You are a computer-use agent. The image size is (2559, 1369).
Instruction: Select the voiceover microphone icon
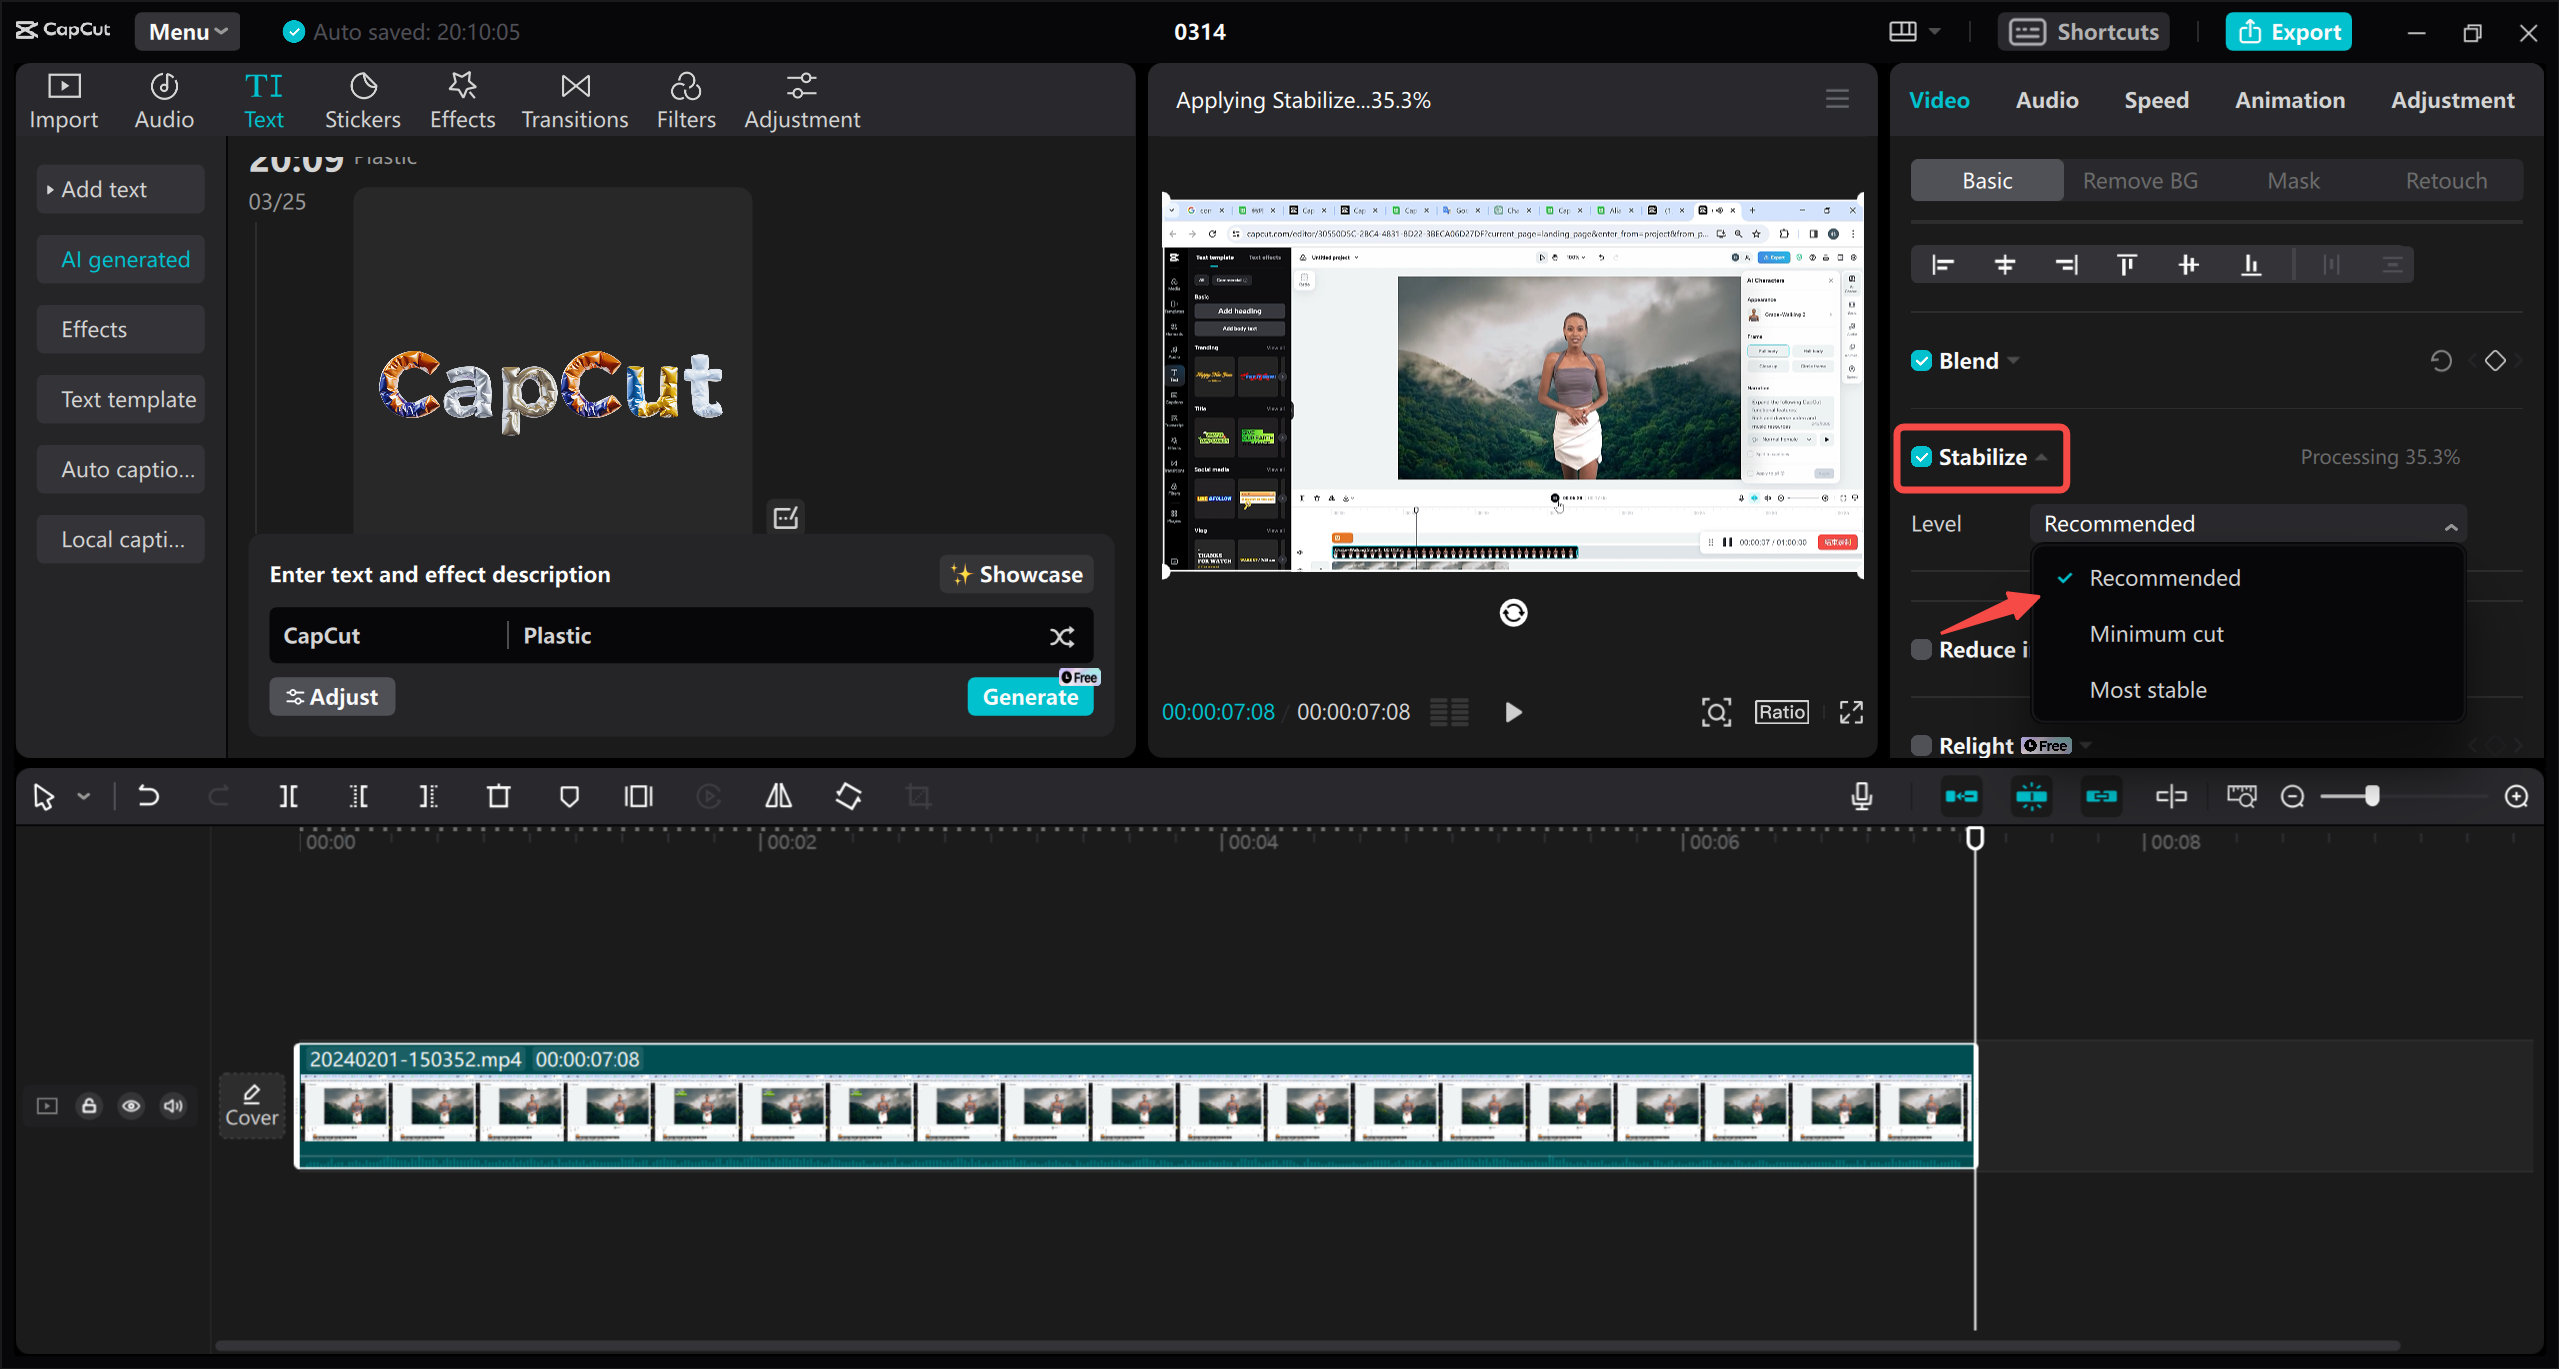coord(1861,796)
